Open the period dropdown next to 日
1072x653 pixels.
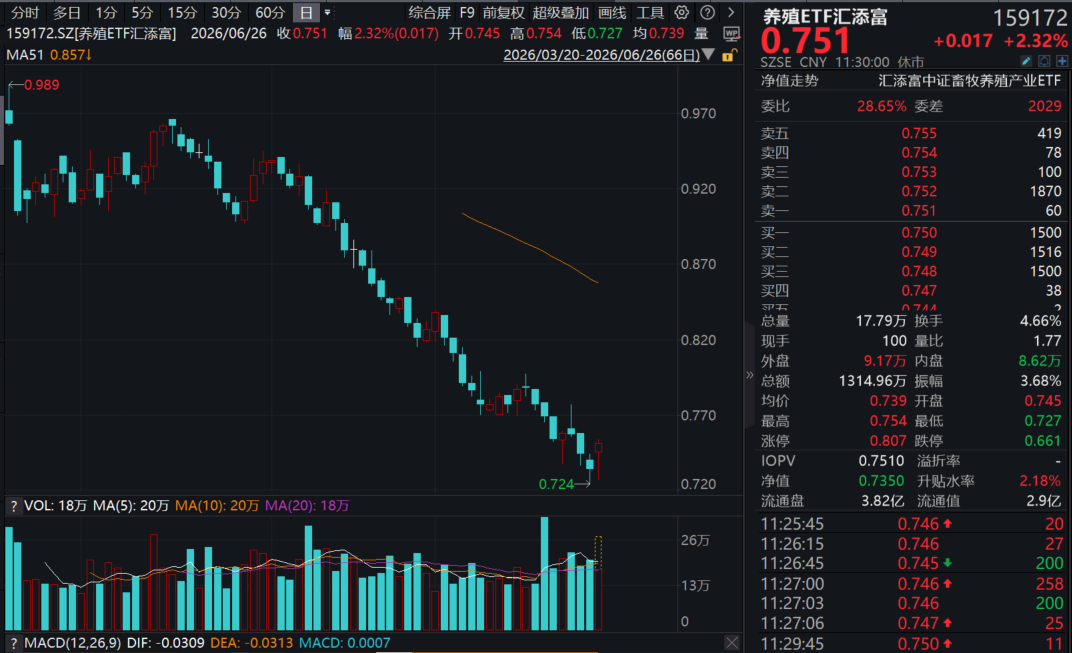tap(327, 12)
